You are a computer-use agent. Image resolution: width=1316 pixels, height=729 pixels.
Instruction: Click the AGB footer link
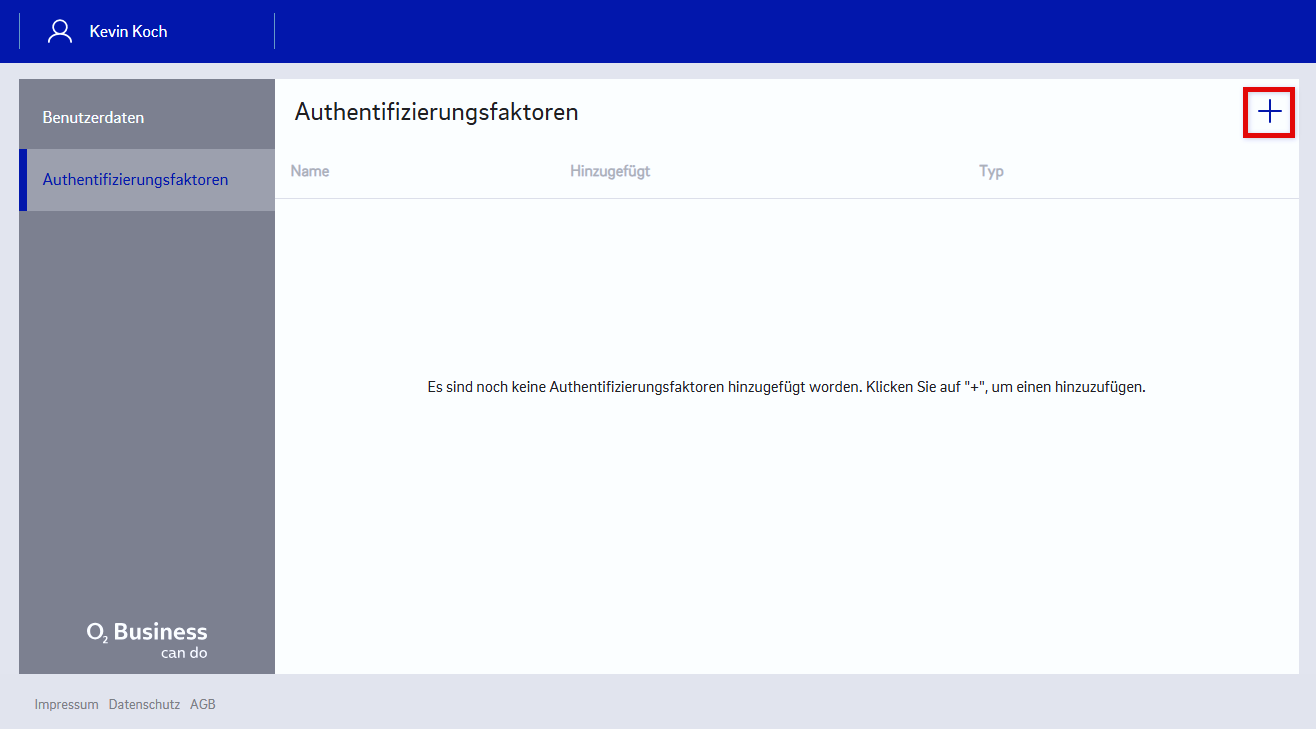tap(203, 704)
